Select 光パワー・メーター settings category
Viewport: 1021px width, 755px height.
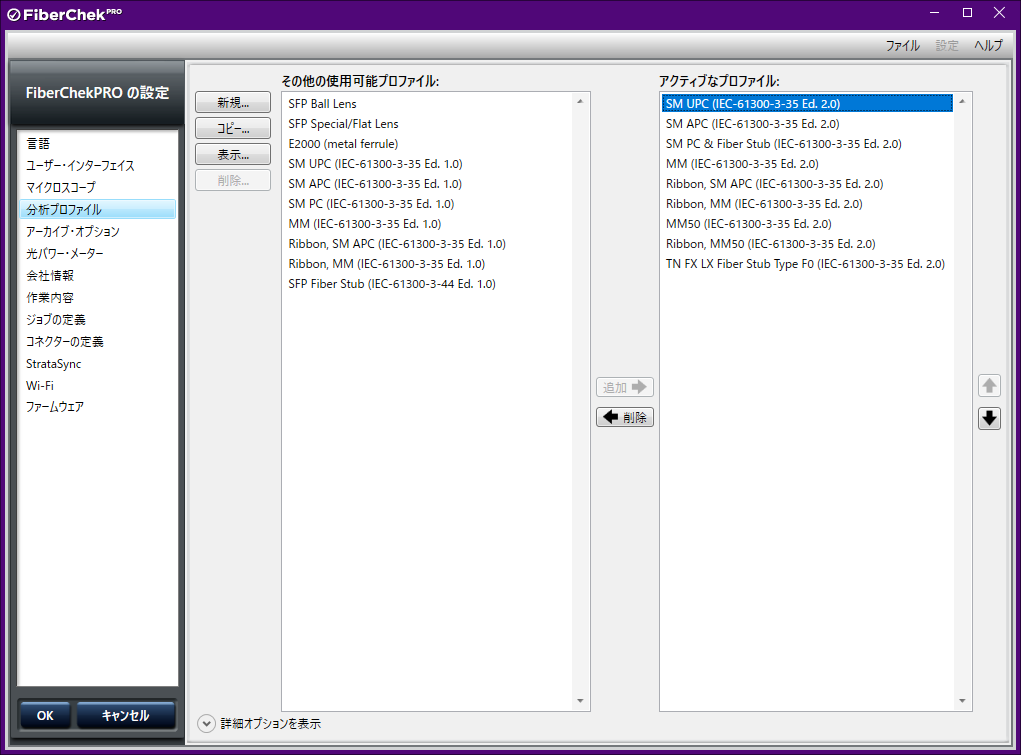pyautogui.click(x=98, y=253)
